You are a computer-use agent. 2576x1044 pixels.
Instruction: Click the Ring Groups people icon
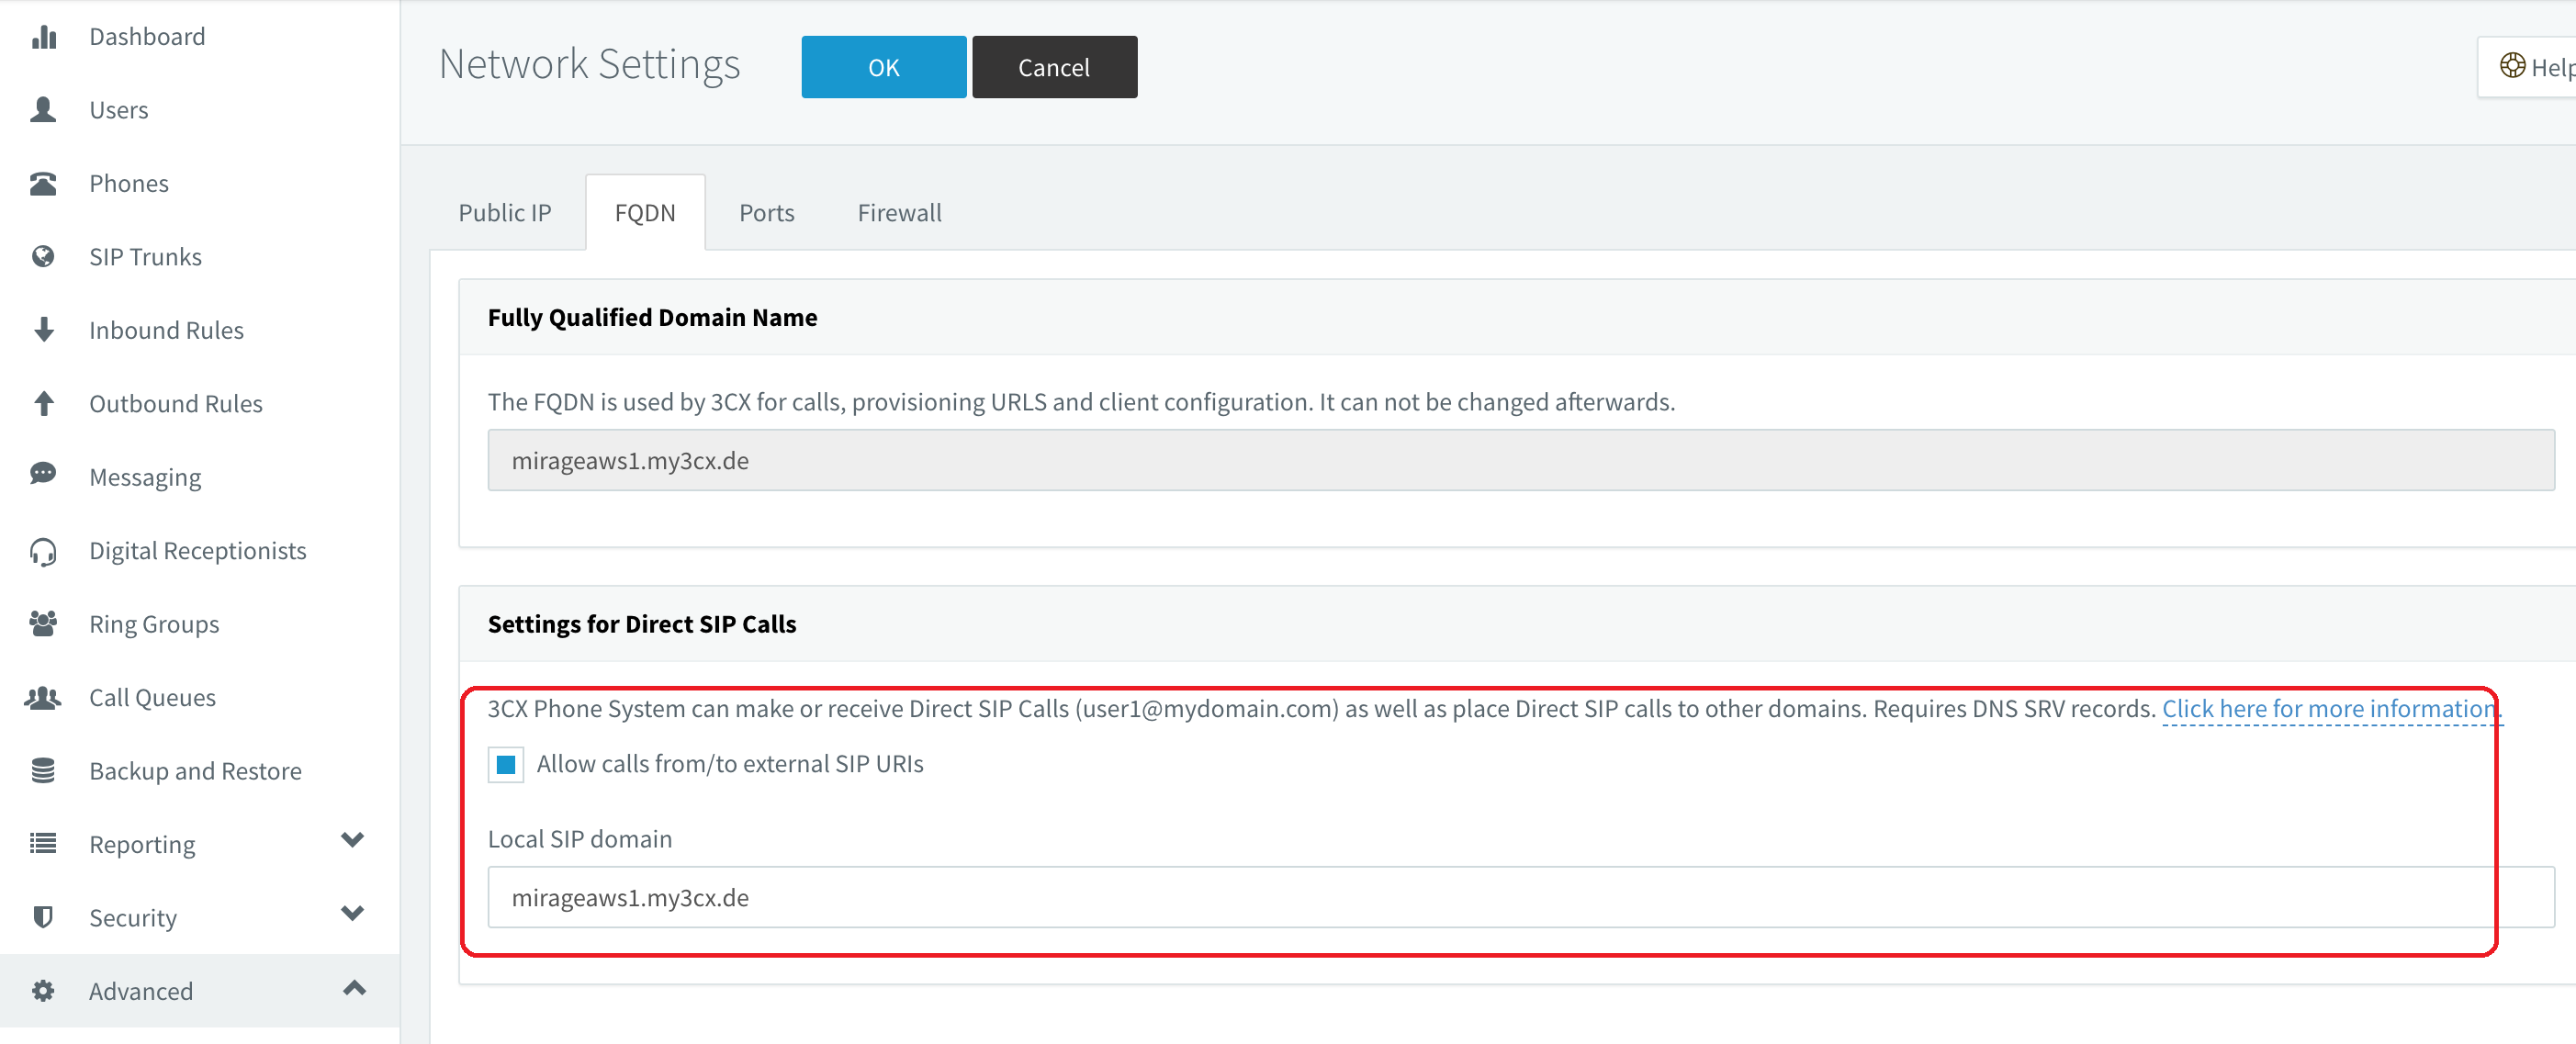tap(43, 624)
